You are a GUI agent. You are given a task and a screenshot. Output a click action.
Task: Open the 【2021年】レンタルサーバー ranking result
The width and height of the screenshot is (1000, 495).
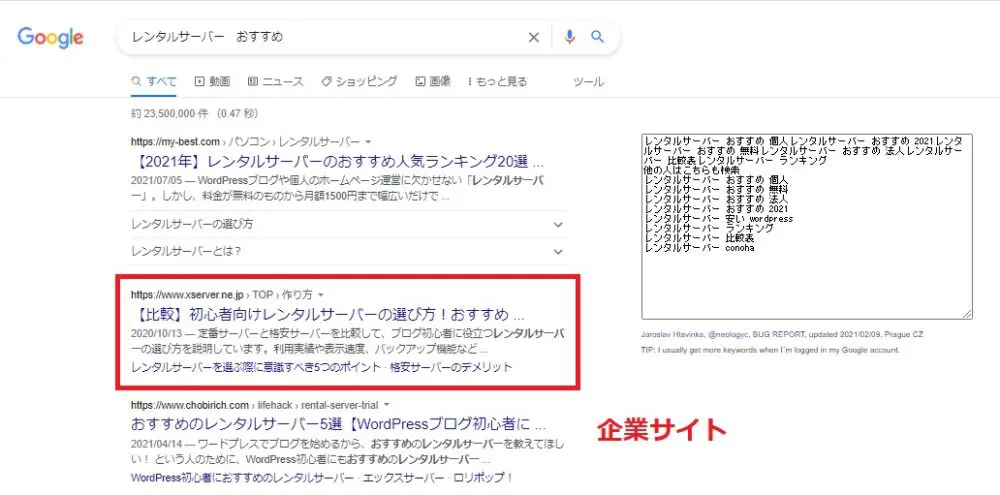336,160
